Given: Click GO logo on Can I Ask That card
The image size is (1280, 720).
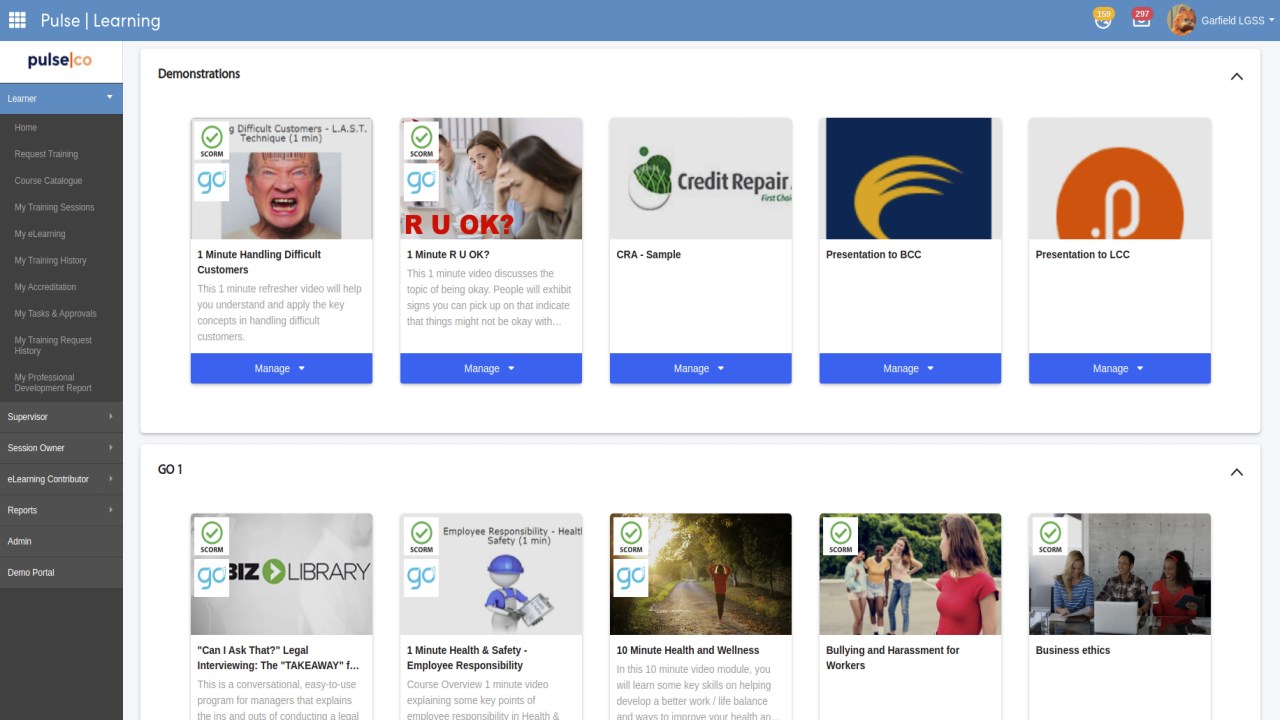Looking at the screenshot, I should click(211, 578).
